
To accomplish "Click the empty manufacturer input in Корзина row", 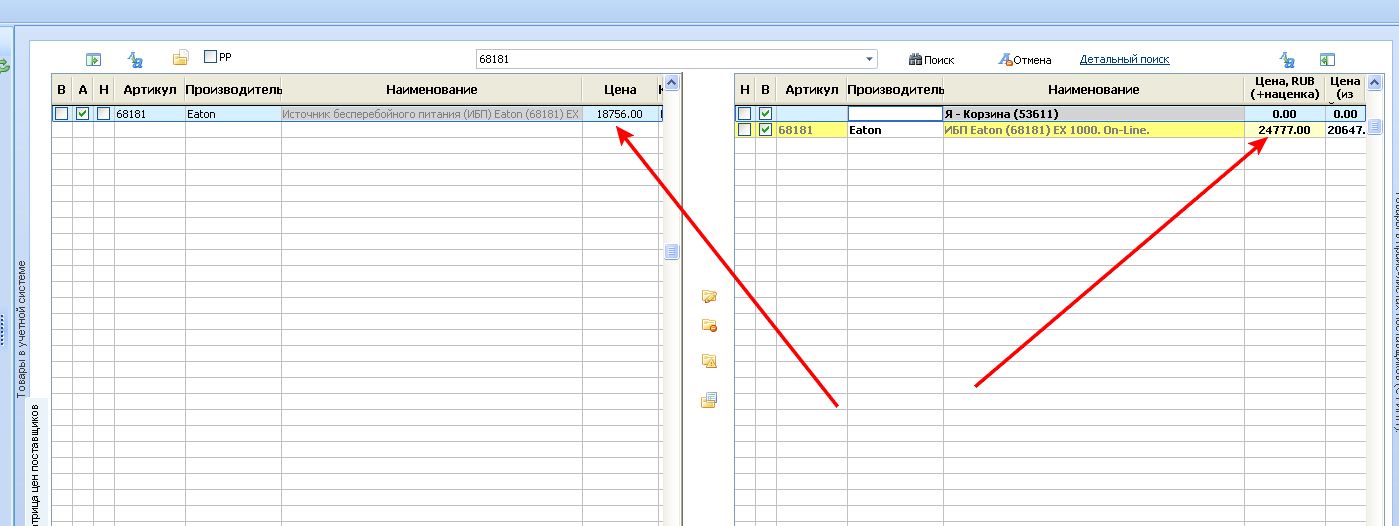I will pyautogui.click(x=895, y=114).
